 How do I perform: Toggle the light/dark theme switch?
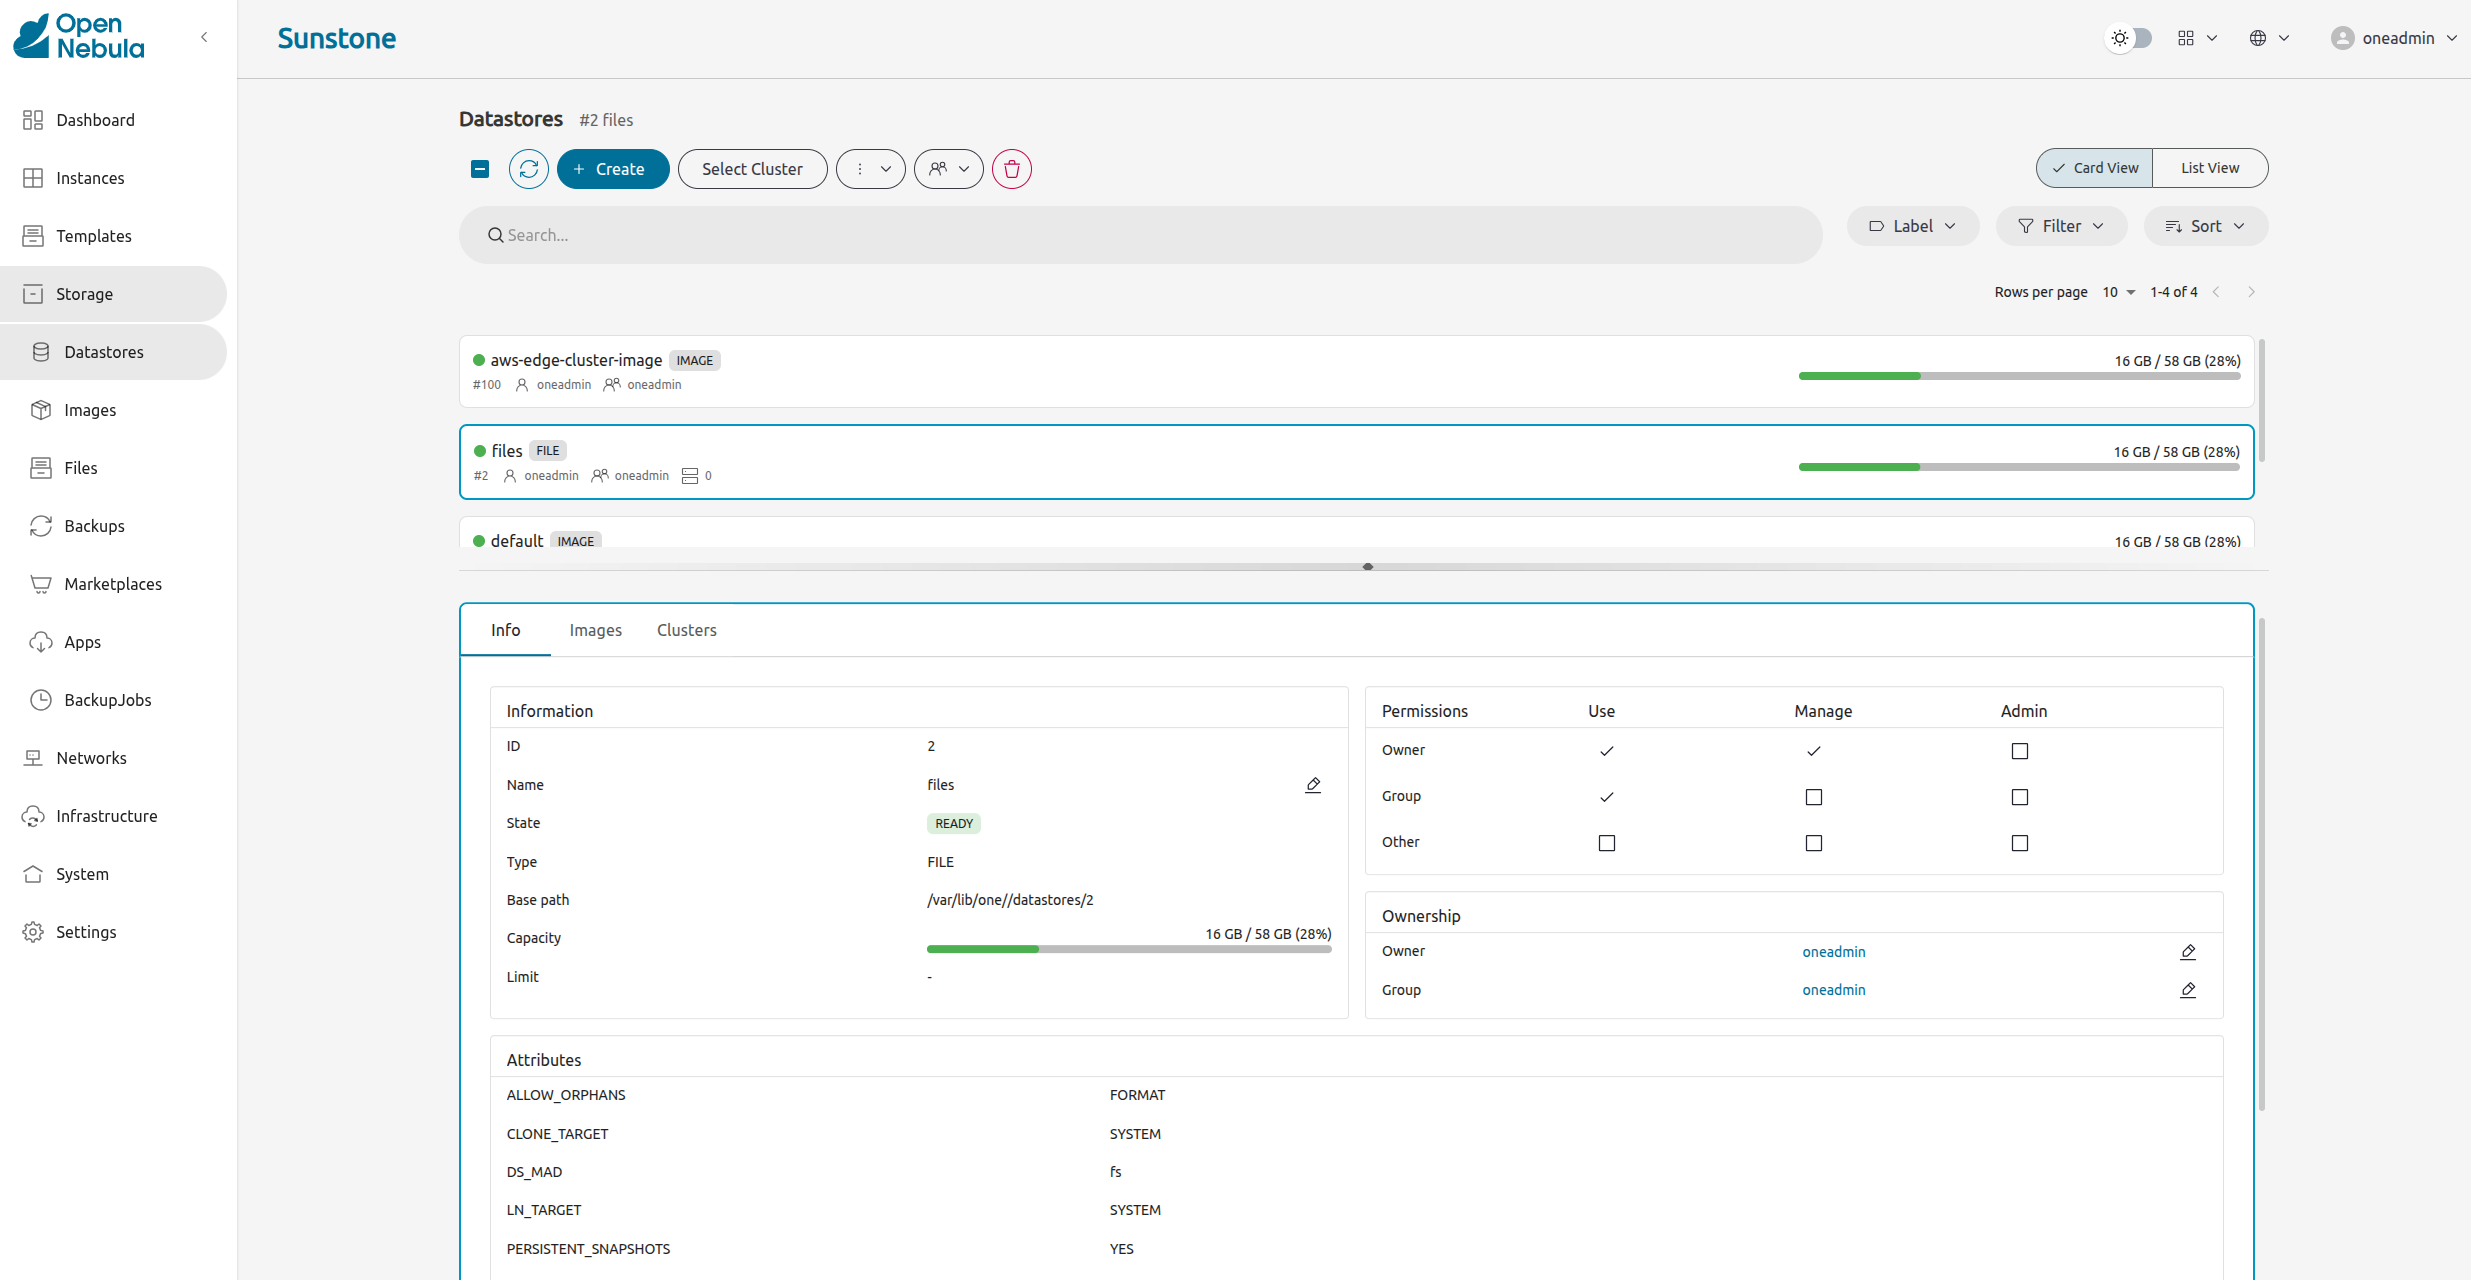tap(2129, 38)
